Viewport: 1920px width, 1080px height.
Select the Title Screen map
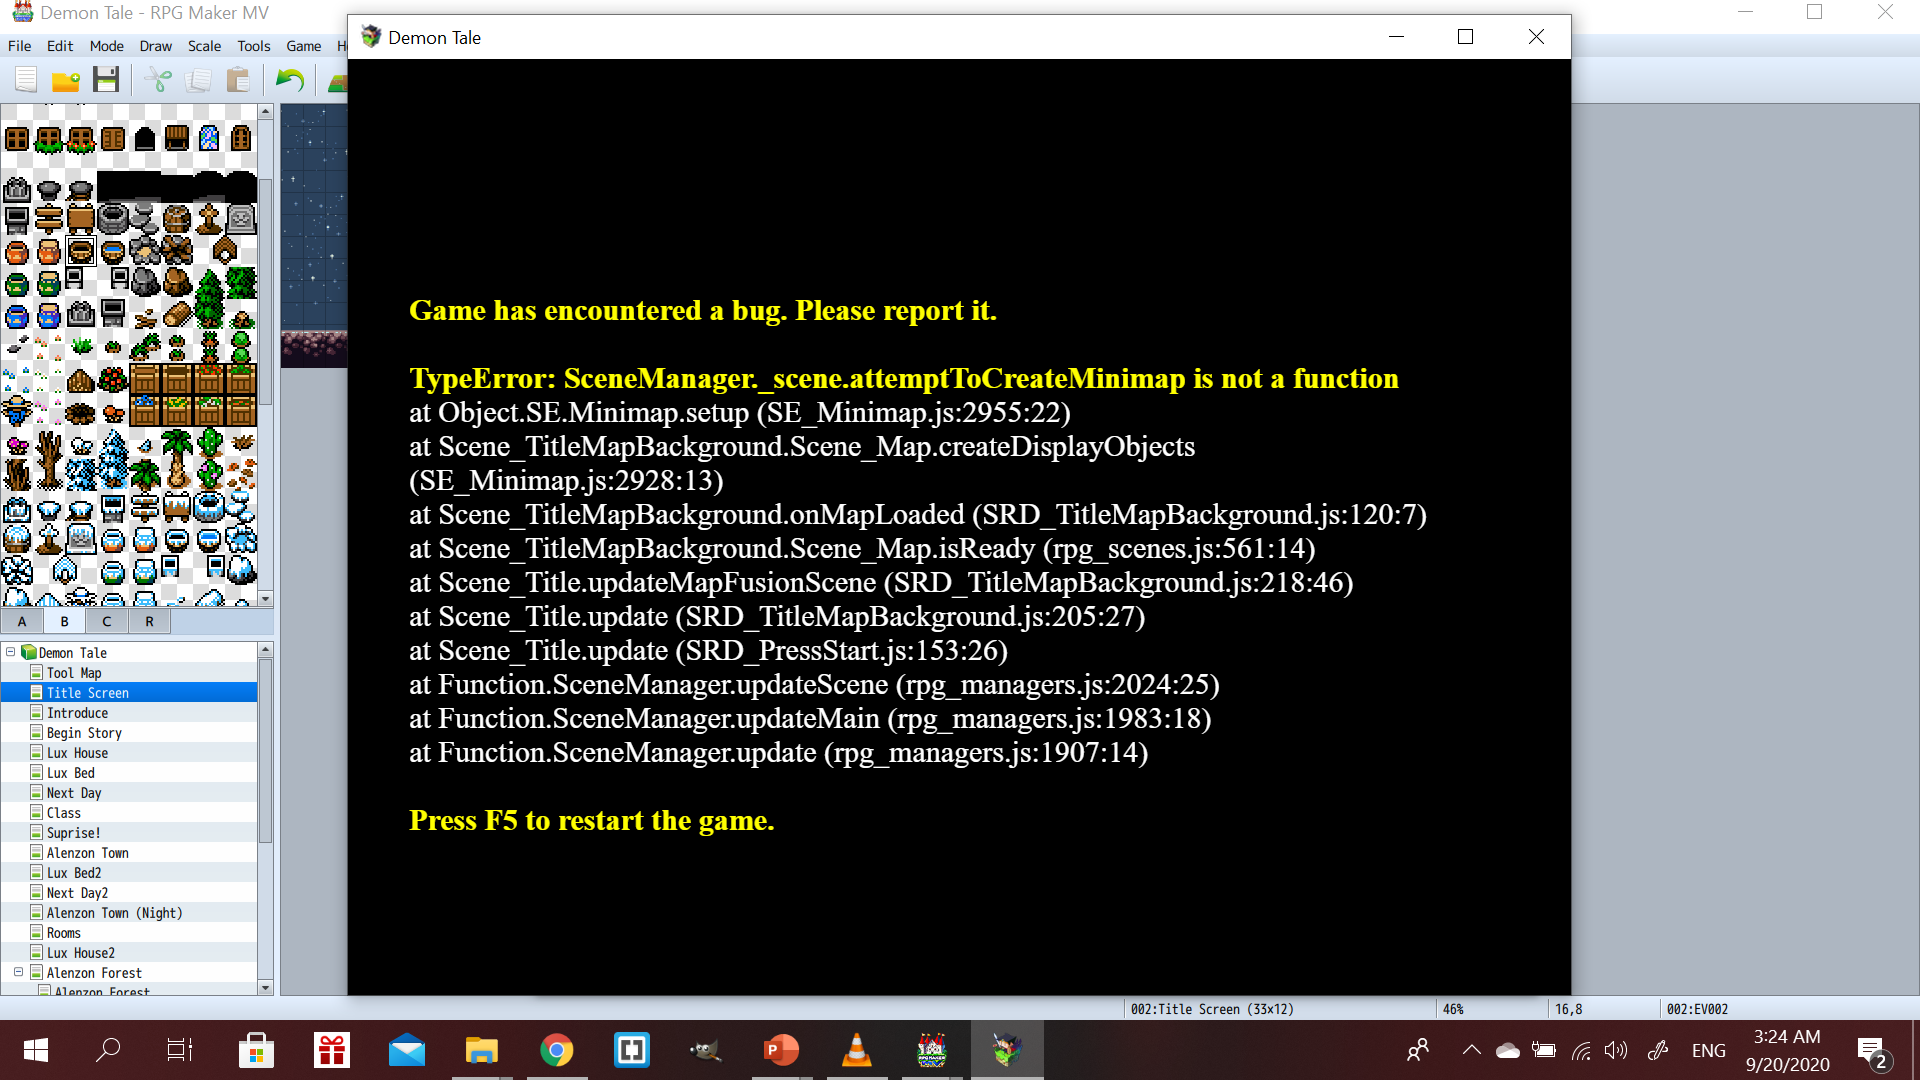point(129,692)
